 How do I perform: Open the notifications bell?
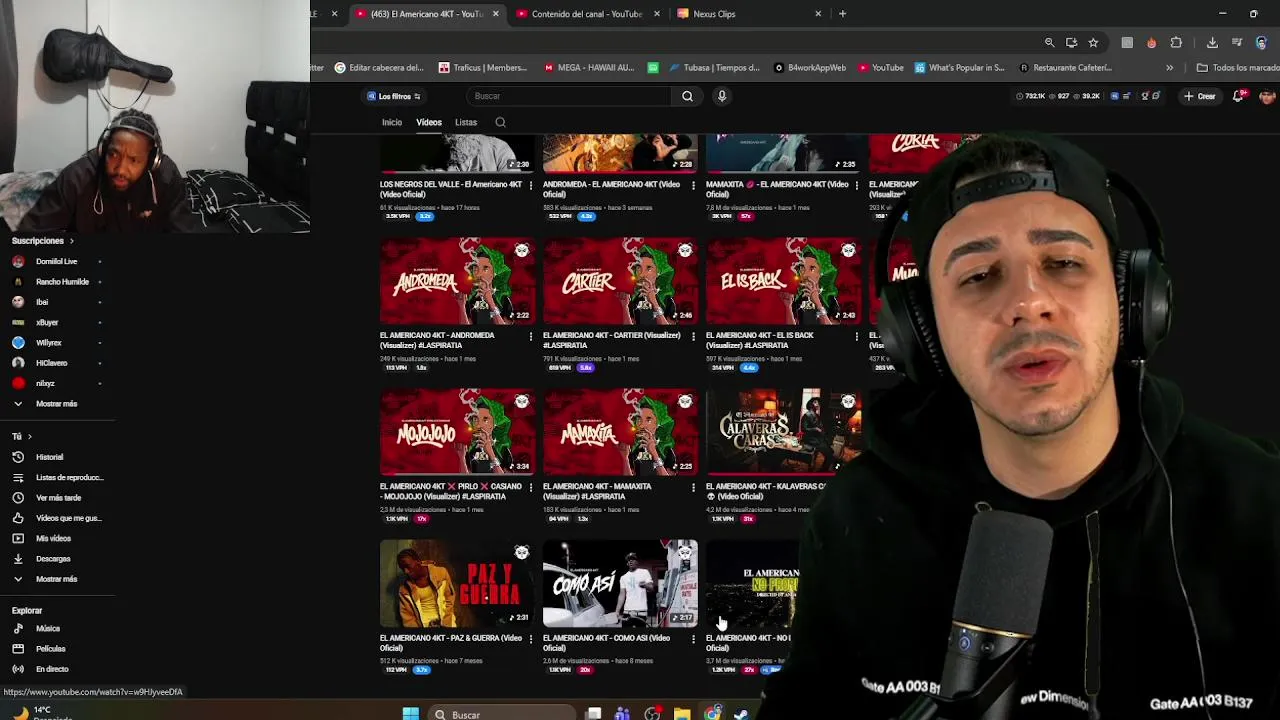1238,96
